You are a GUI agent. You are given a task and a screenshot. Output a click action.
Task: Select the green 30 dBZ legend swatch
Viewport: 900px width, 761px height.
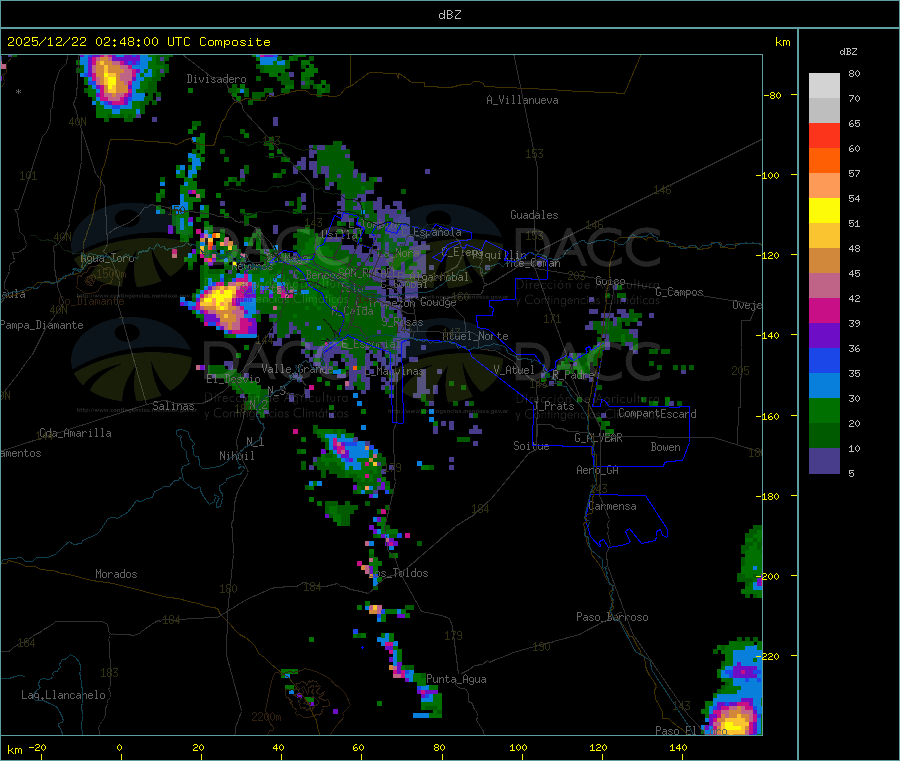(824, 410)
